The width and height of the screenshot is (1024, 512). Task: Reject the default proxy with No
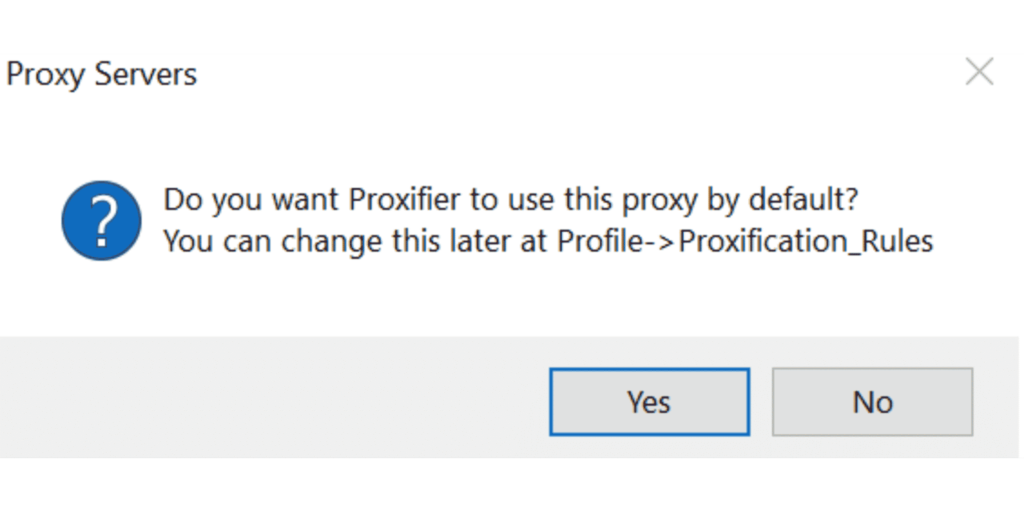pos(872,402)
